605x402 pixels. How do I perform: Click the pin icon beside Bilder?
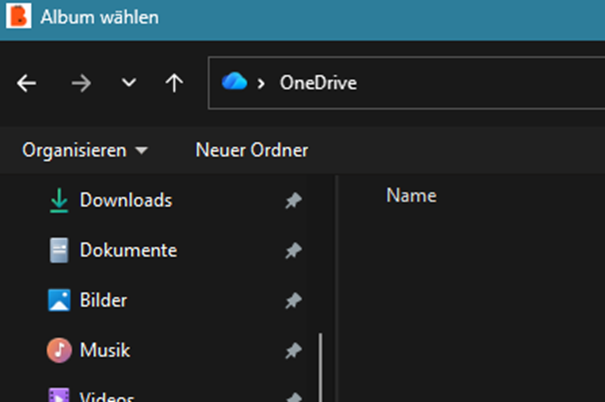[293, 301]
